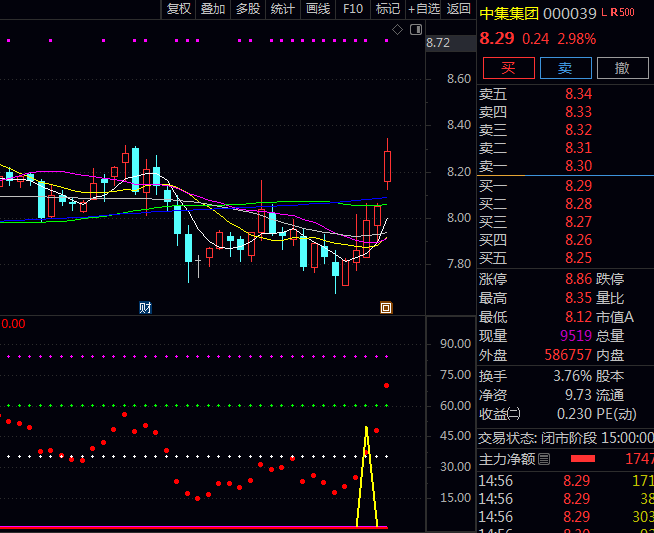Select the 画线 drawing tool
Viewport: 654px width, 533px height.
point(318,9)
